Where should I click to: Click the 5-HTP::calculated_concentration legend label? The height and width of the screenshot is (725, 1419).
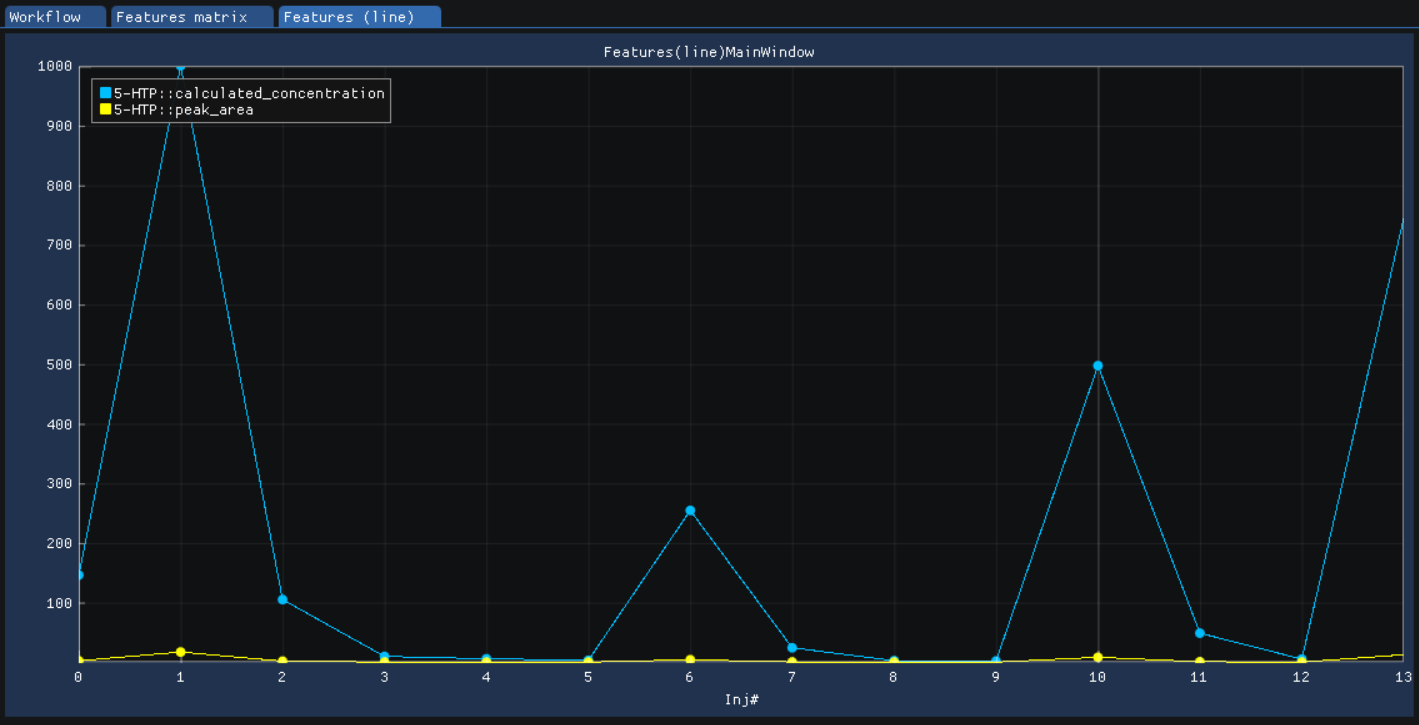[x=249, y=93]
